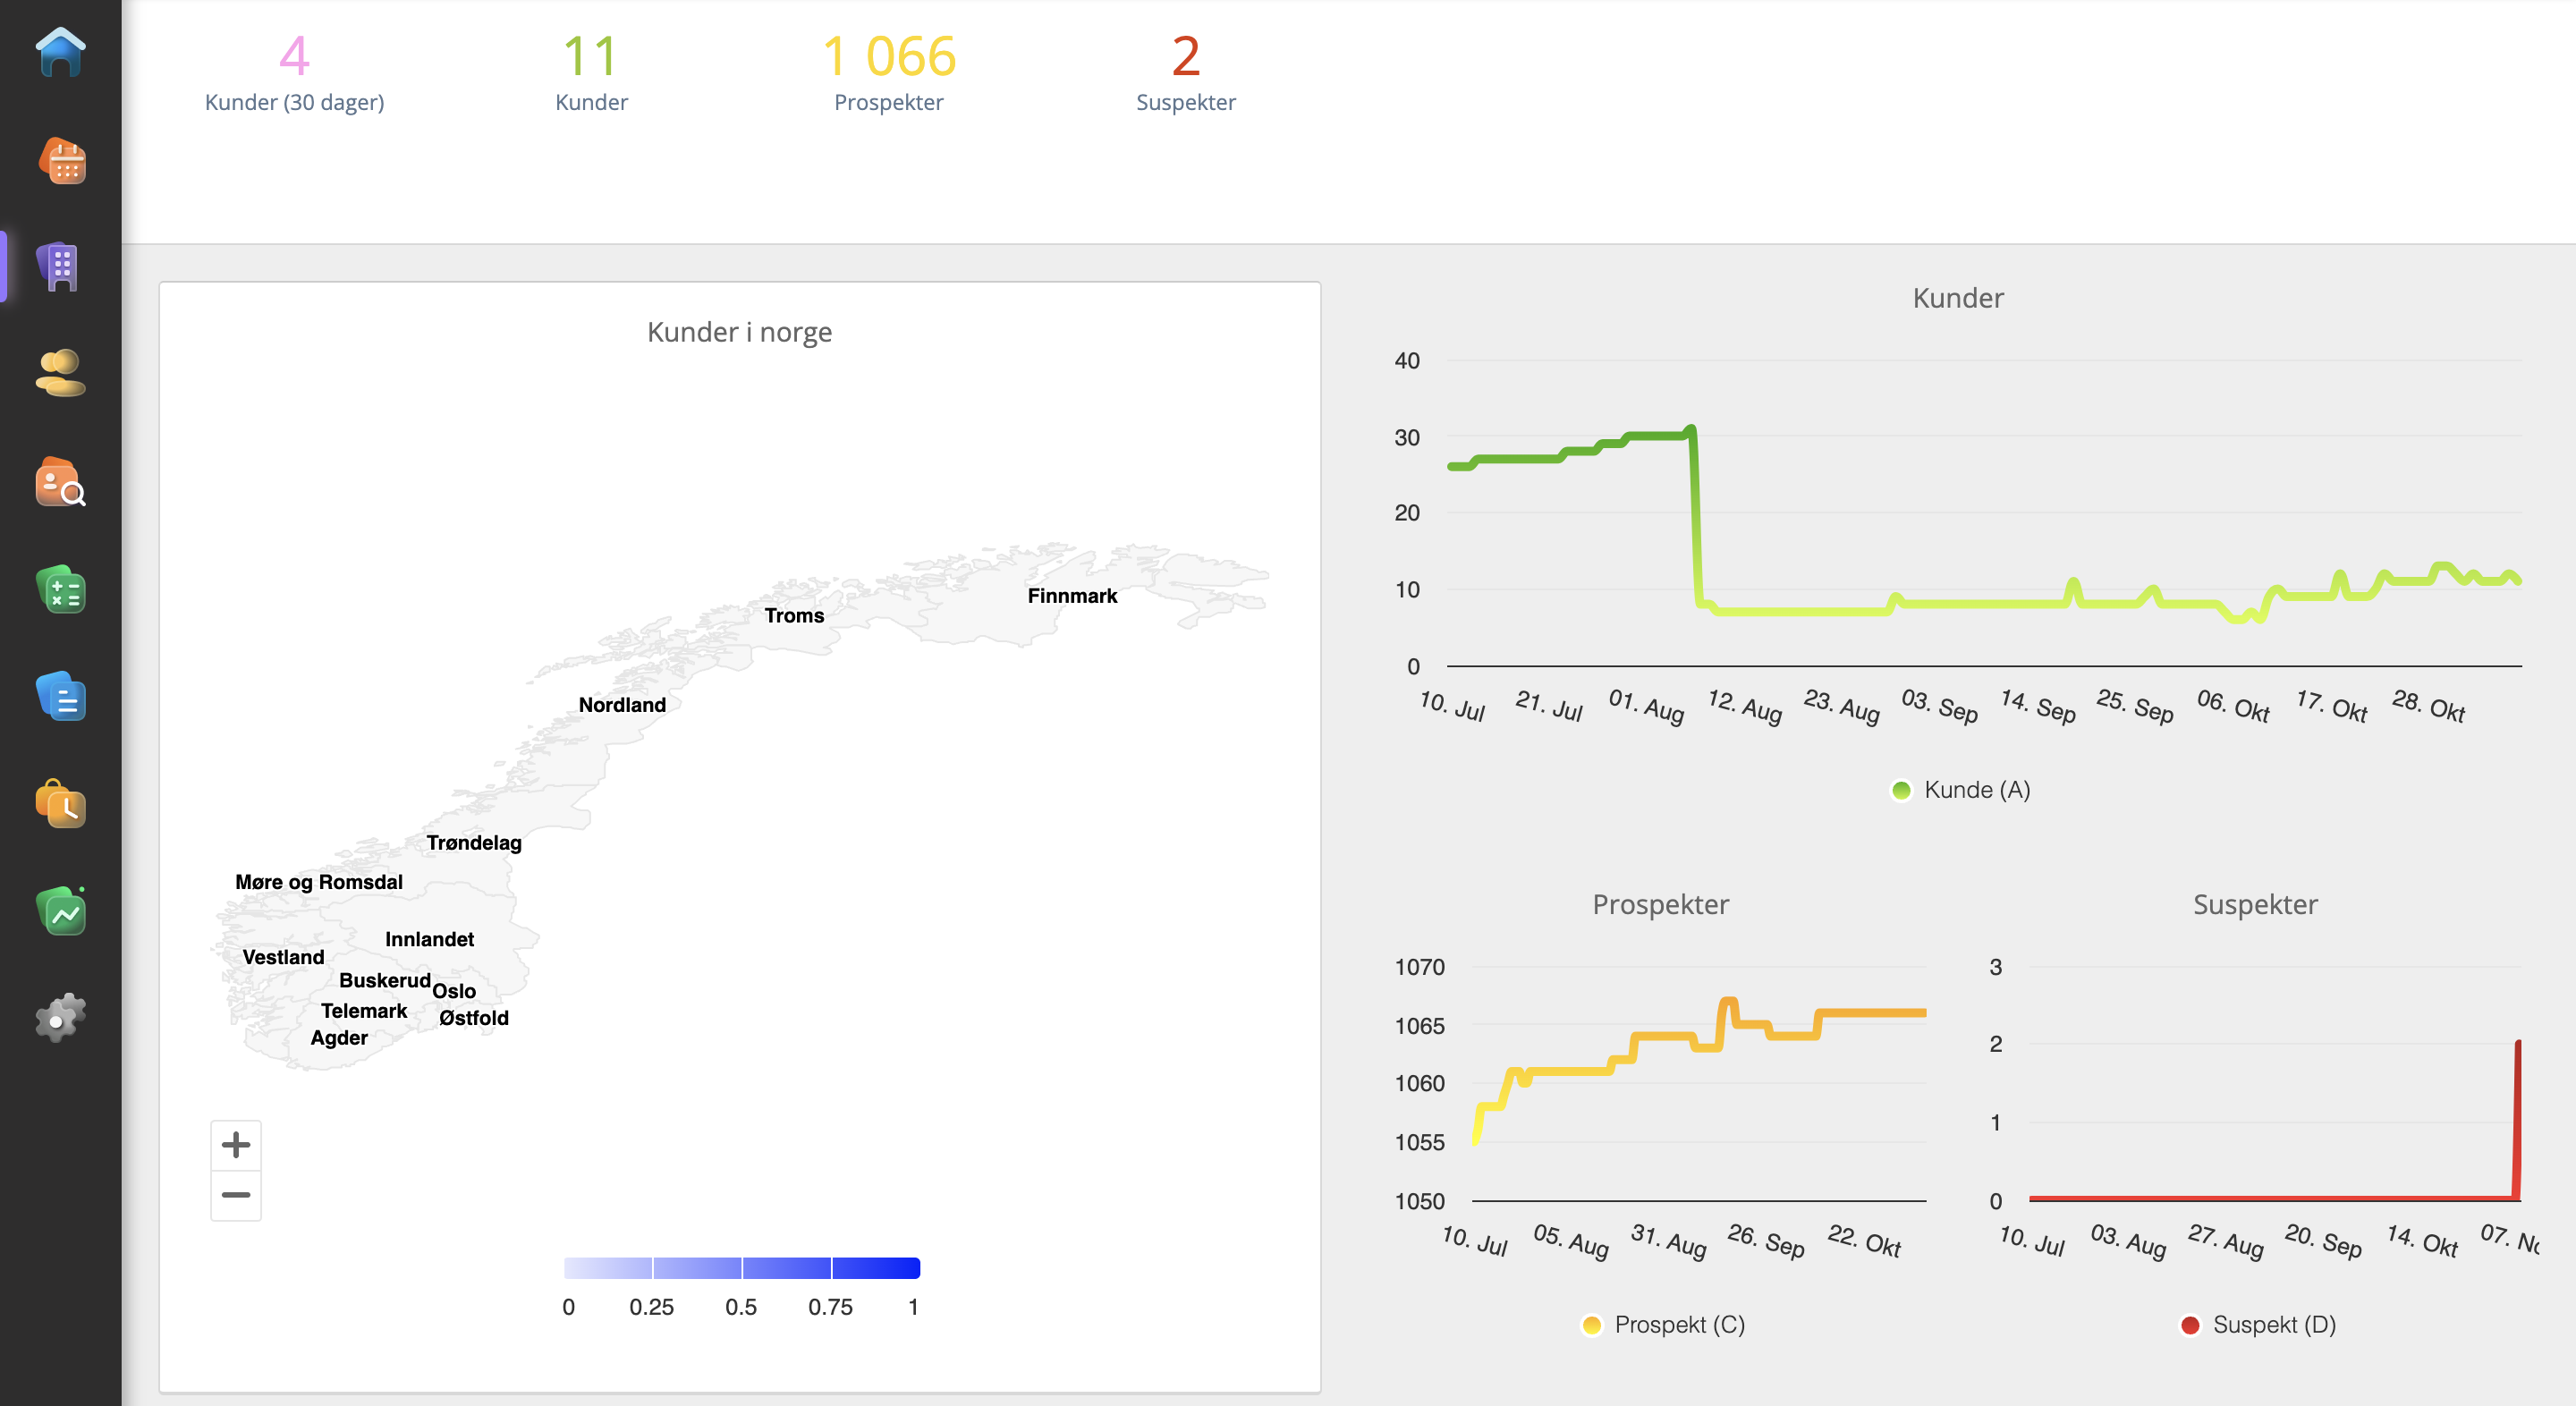
Task: Click the 1 066 Prospekter counter
Action: click(x=889, y=71)
